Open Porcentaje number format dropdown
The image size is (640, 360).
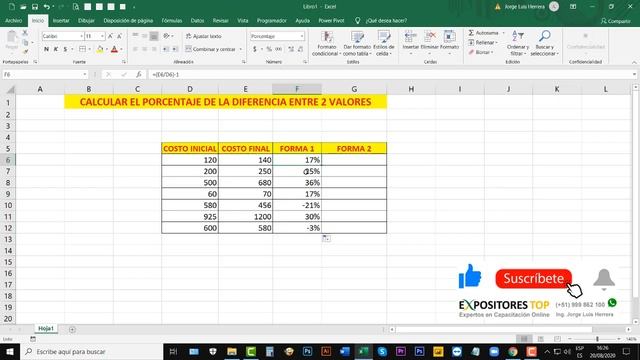(302, 36)
